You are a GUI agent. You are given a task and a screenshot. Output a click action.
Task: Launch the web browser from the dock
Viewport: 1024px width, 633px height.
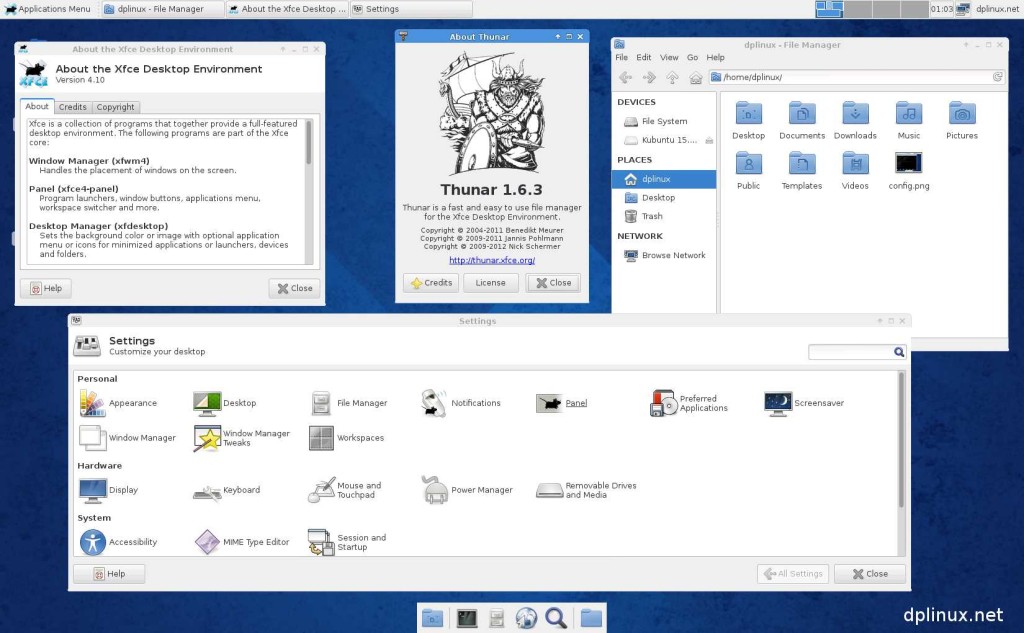pyautogui.click(x=526, y=617)
